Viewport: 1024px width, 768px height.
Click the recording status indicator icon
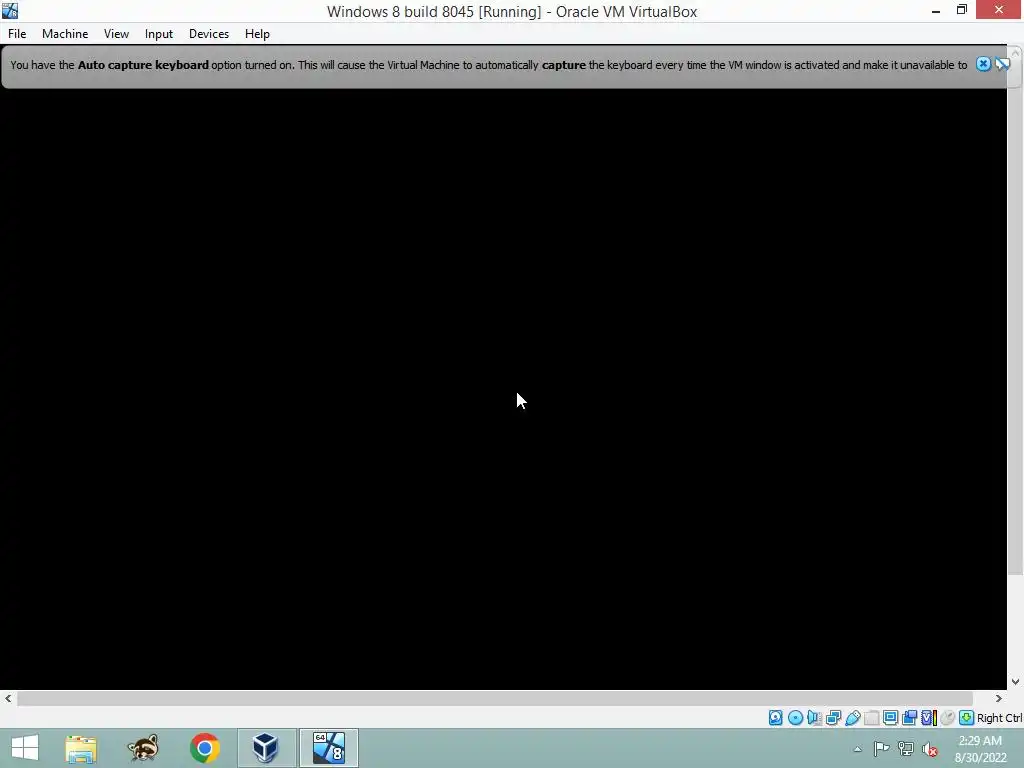pyautogui.click(x=909, y=718)
